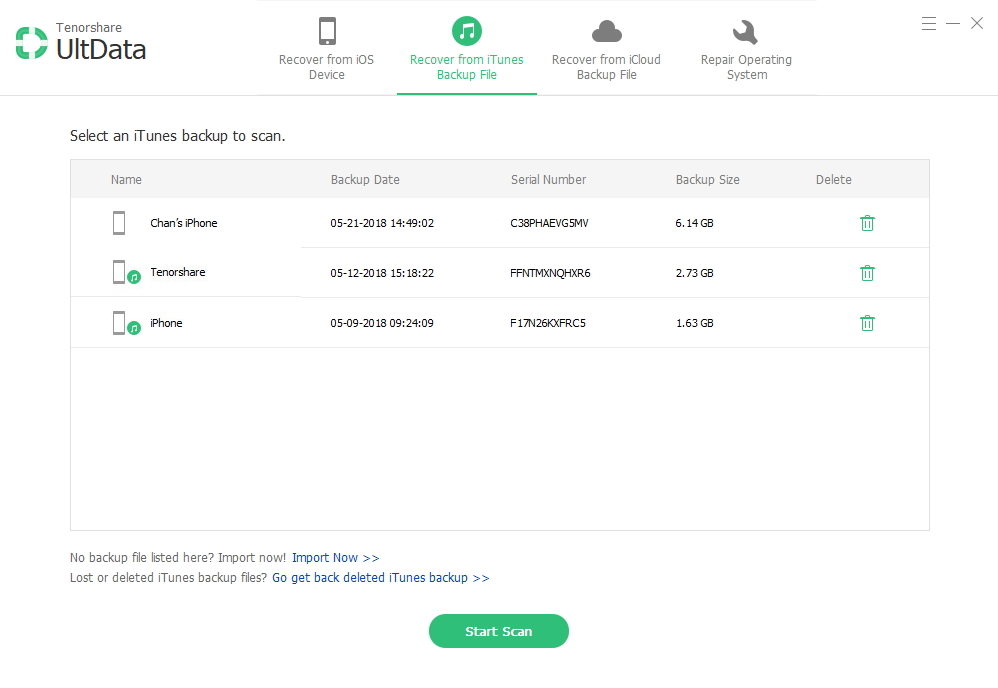This screenshot has width=998, height=688.
Task: Click the Backup Date column header
Action: coord(365,179)
